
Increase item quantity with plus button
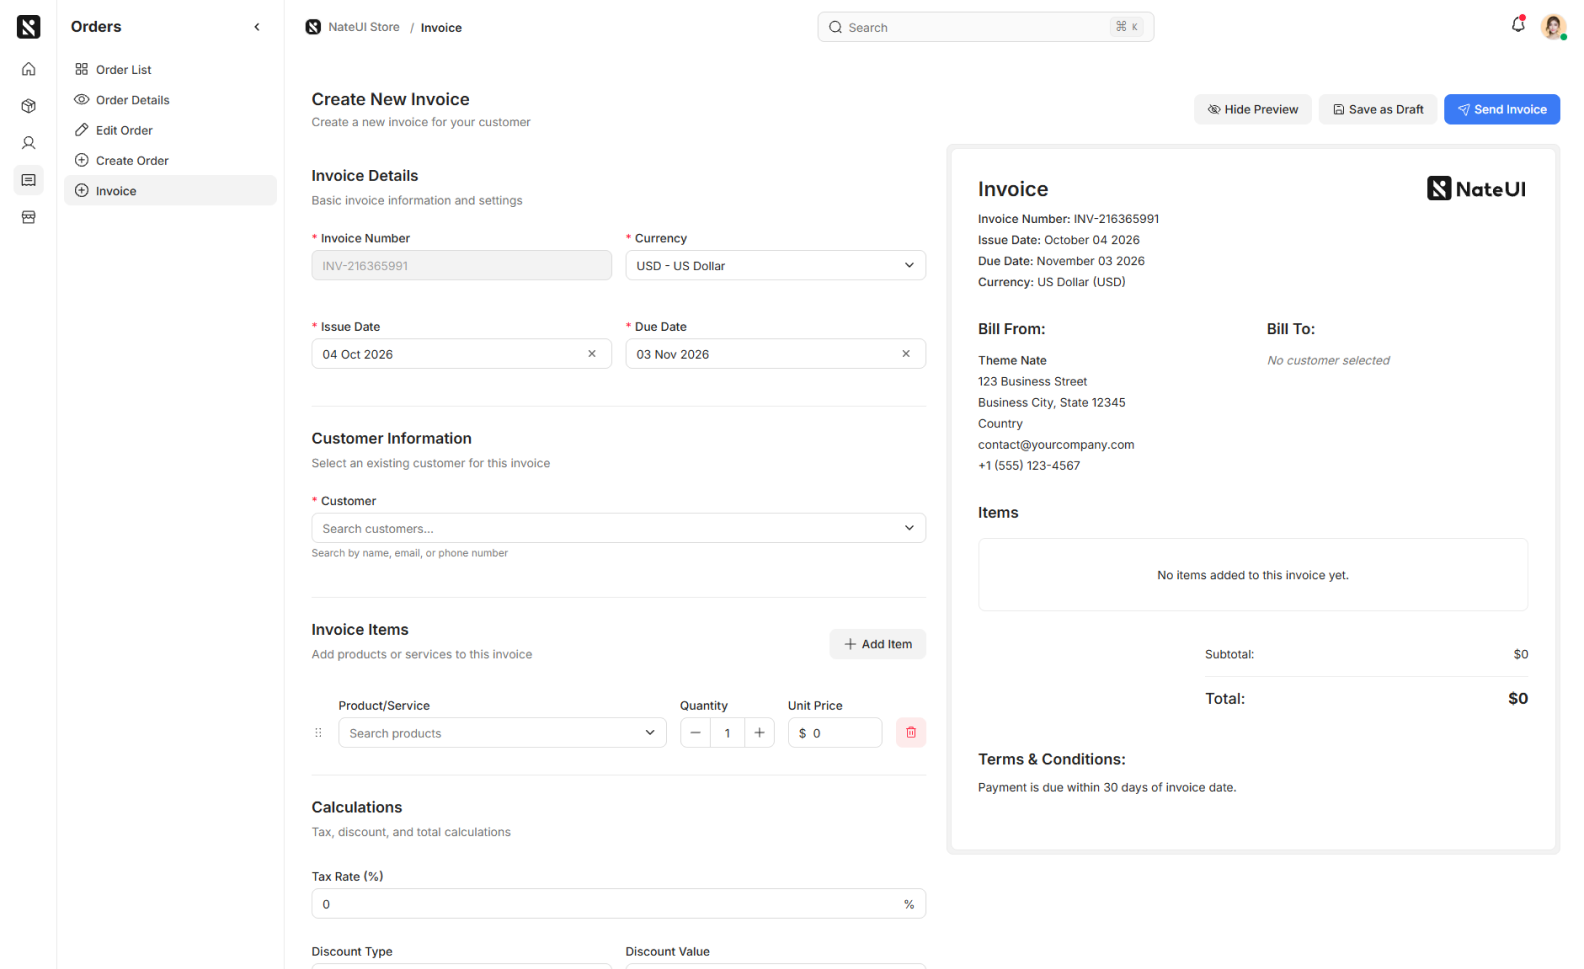(x=760, y=733)
